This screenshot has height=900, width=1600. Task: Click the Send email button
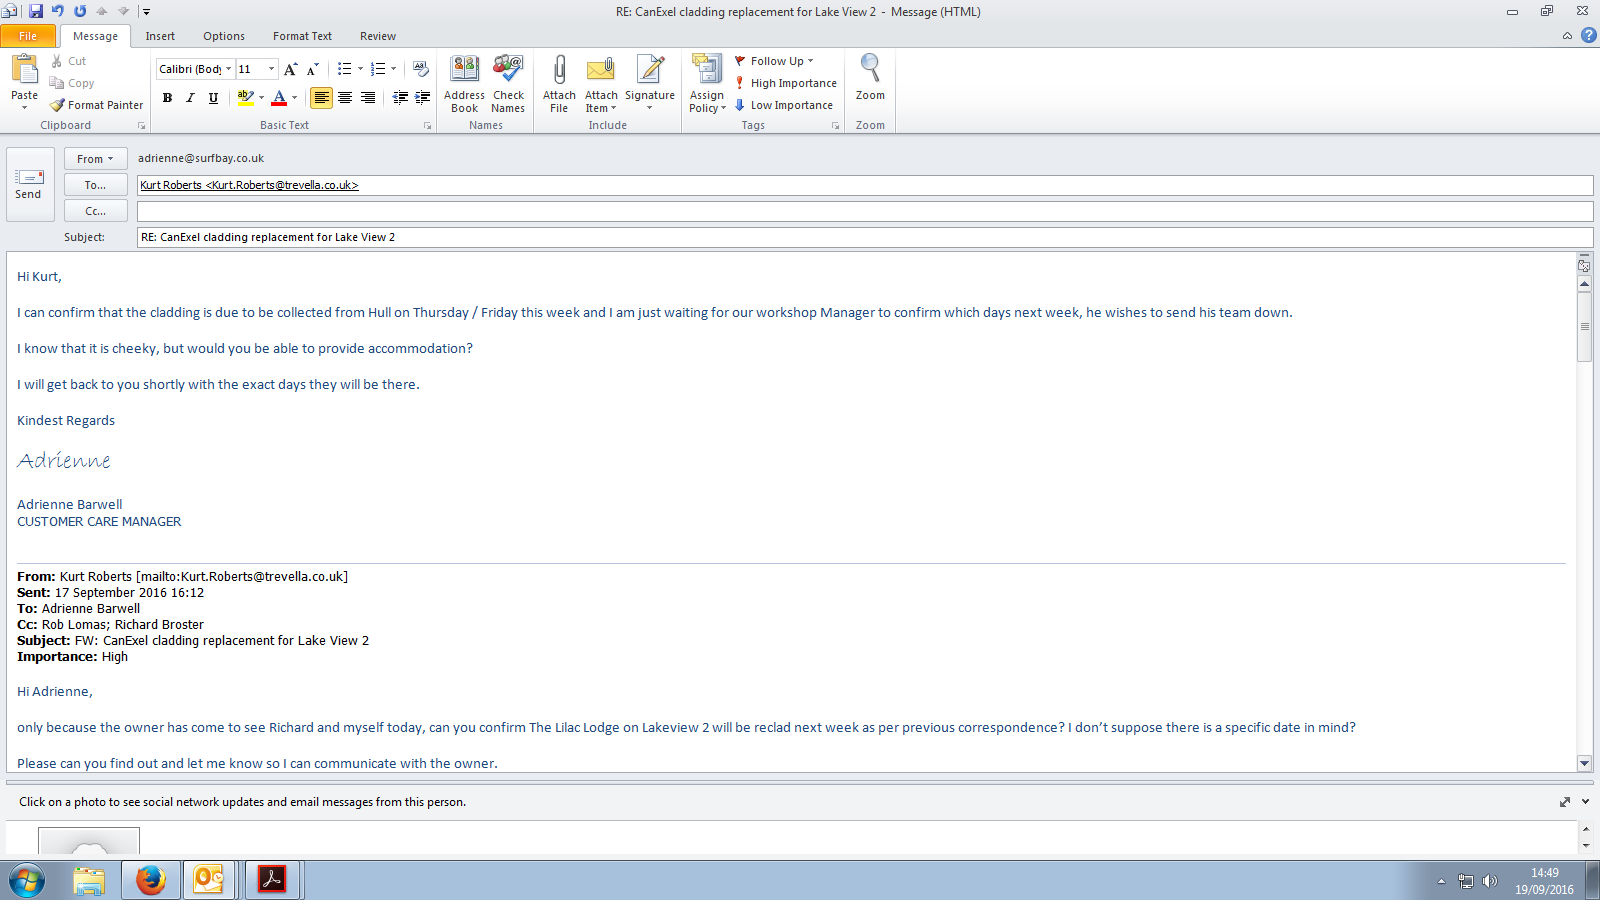(29, 184)
